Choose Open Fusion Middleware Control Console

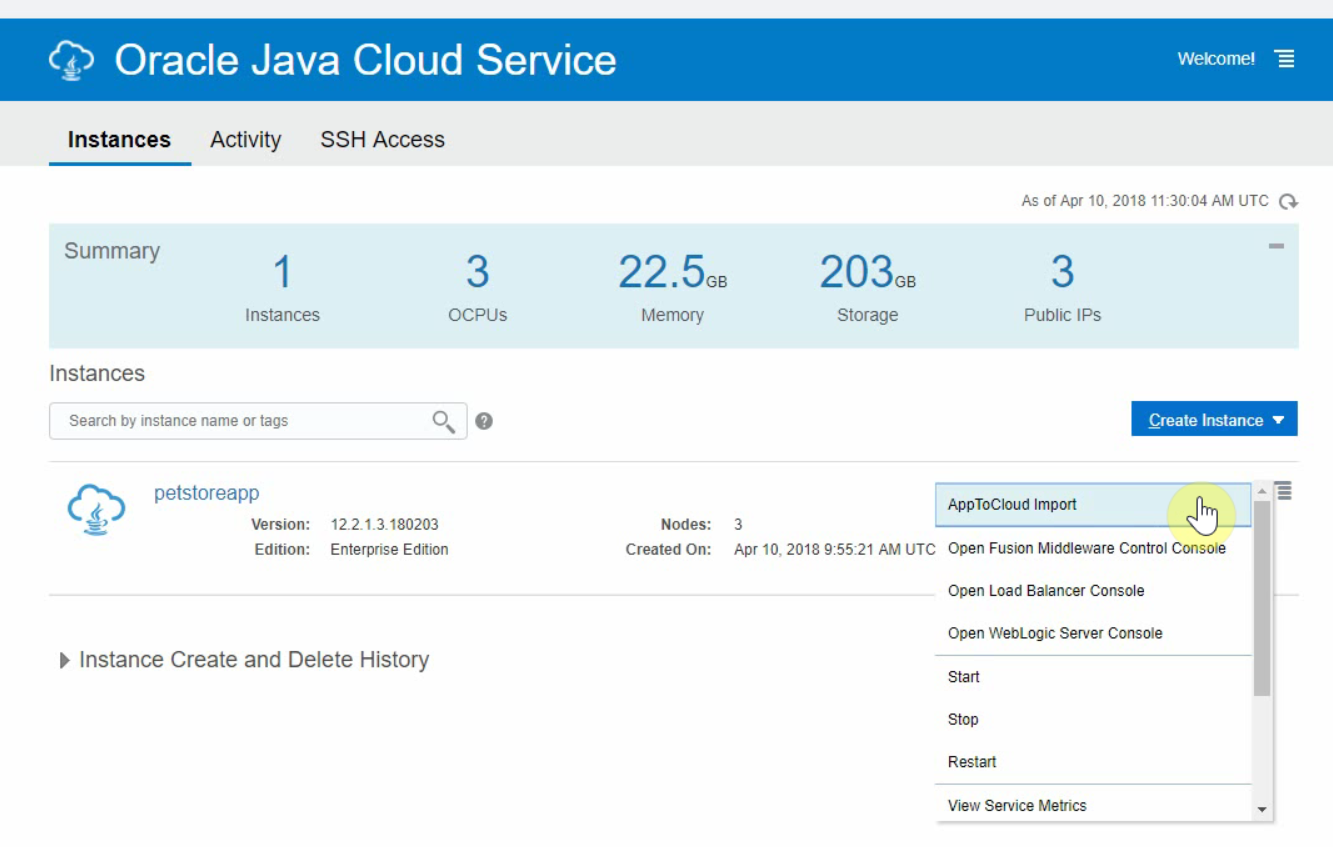1093,548
